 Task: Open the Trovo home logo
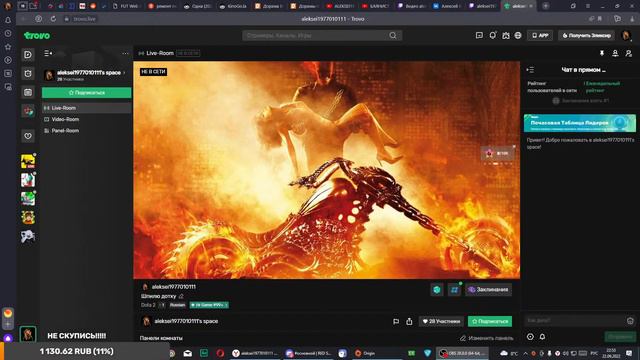[x=37, y=36]
